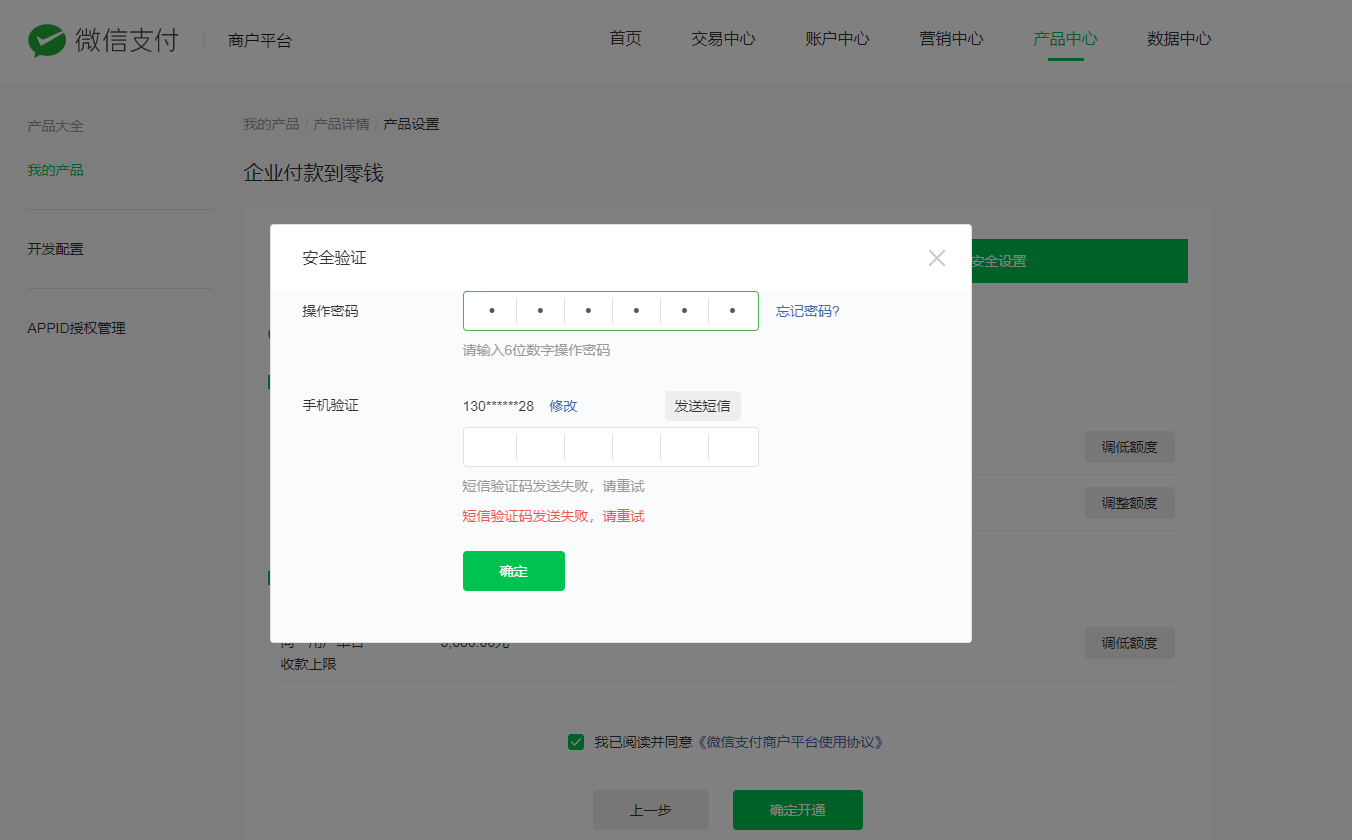Viewport: 1352px width, 840px height.
Task: Open the 微信支付商户平台使用协议 link
Action: pyautogui.click(x=790, y=742)
